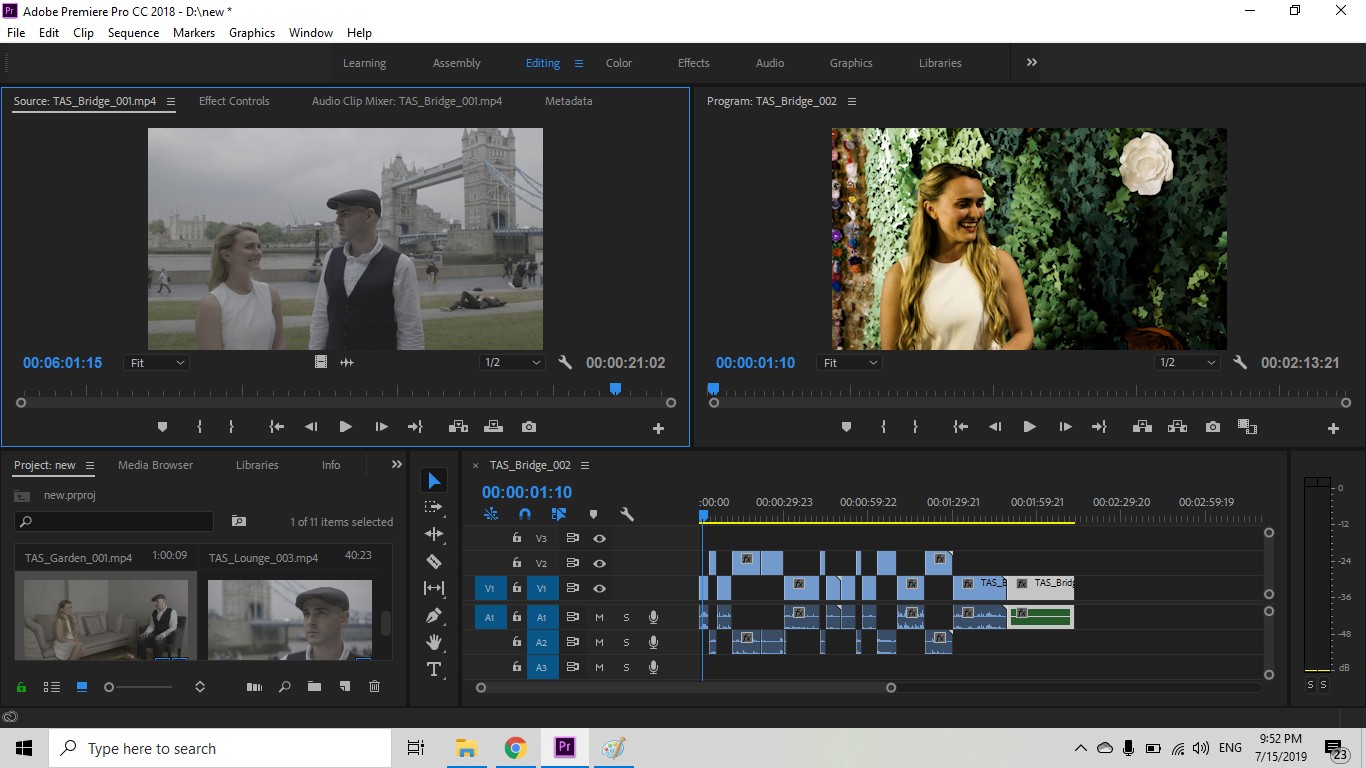Click the Source monitor blue playhead
Image resolution: width=1366 pixels, height=768 pixels.
[615, 389]
